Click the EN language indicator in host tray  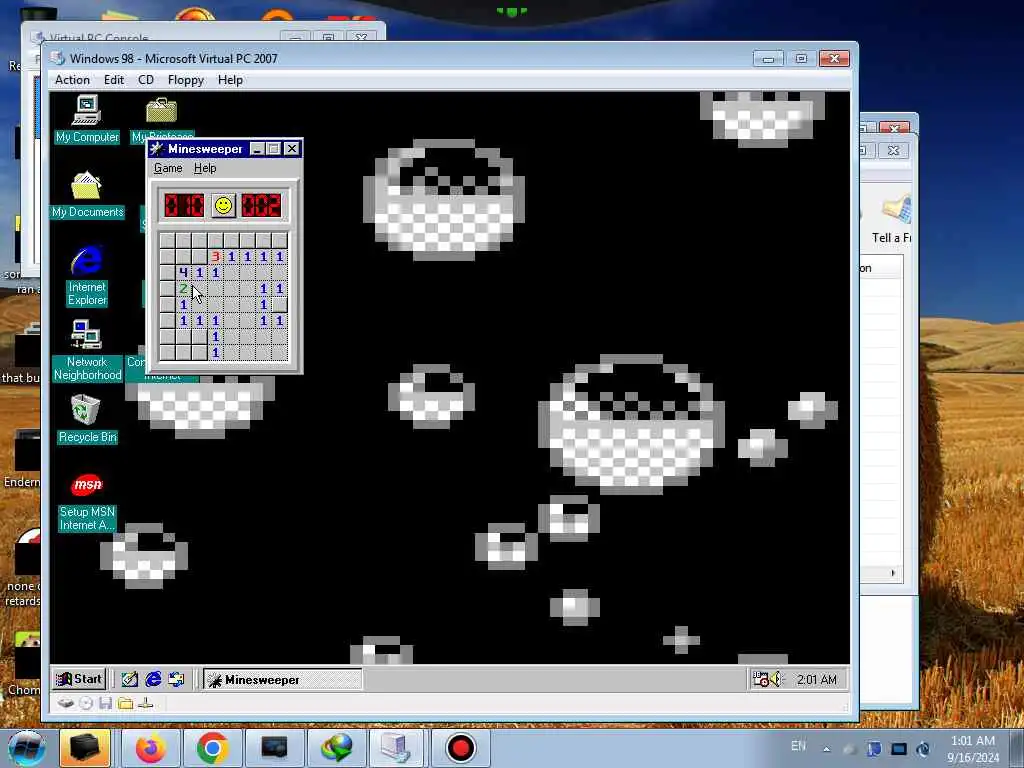(798, 746)
